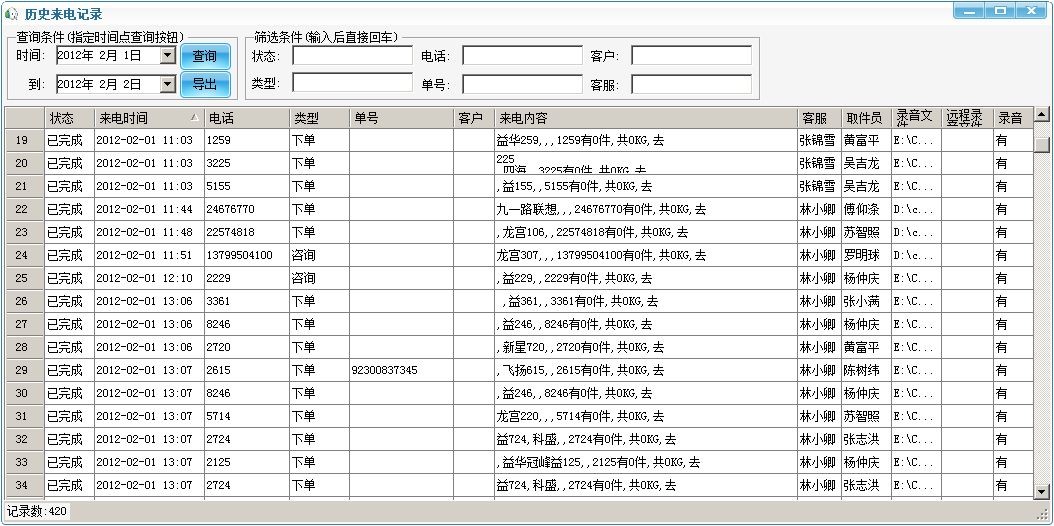
Task: Click 取件员 cell 张小满
Action: pos(866,301)
